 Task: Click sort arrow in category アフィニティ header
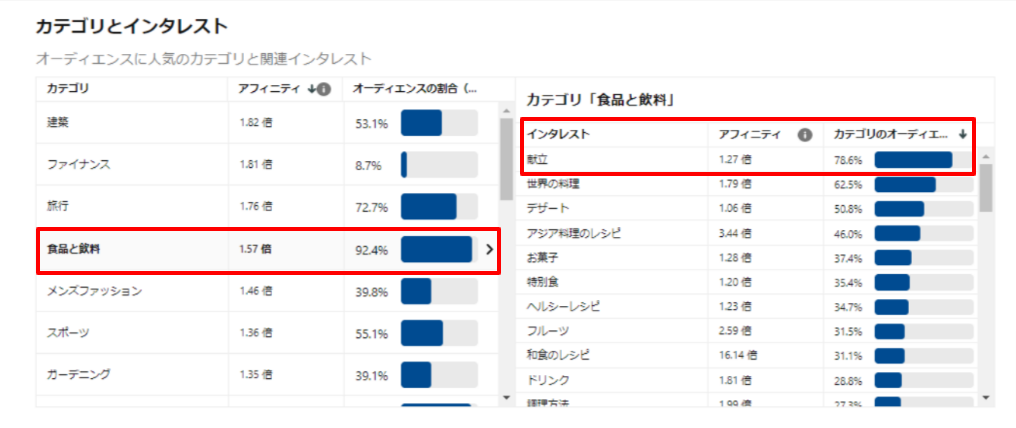[x=310, y=89]
